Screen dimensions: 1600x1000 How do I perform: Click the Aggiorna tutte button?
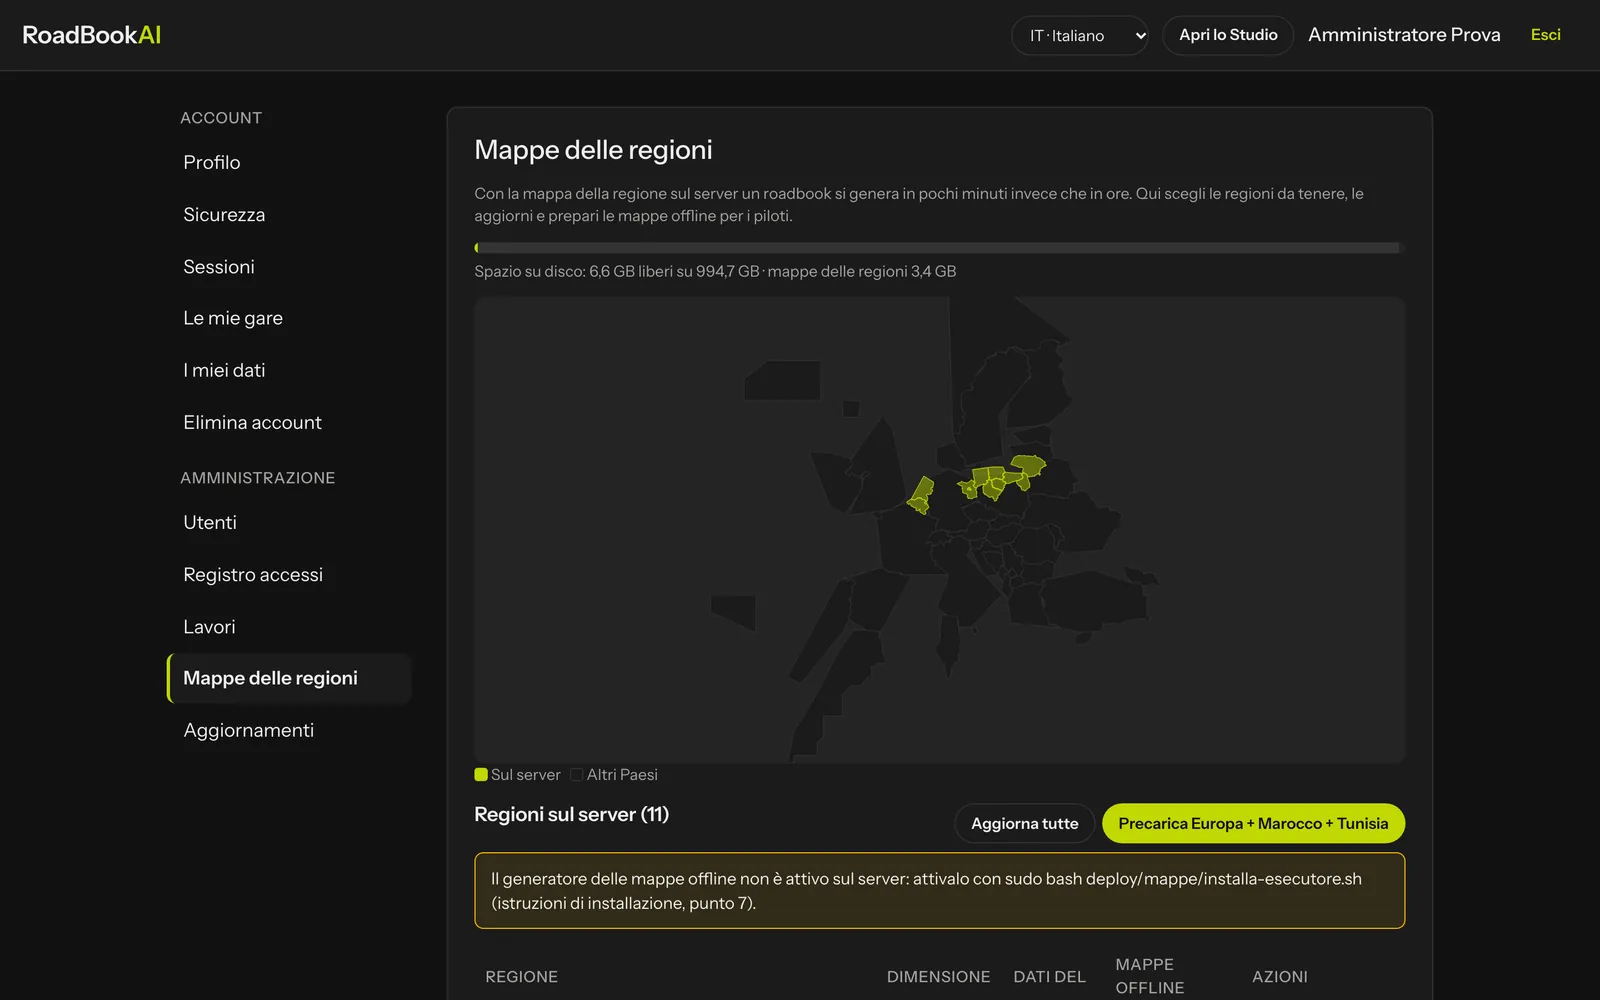1024,823
